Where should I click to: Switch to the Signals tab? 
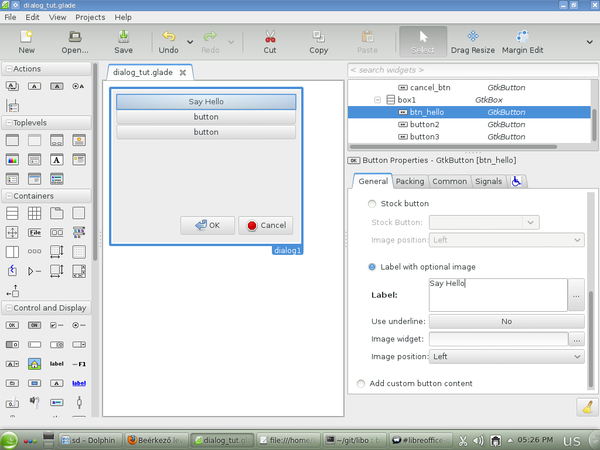tap(488, 181)
